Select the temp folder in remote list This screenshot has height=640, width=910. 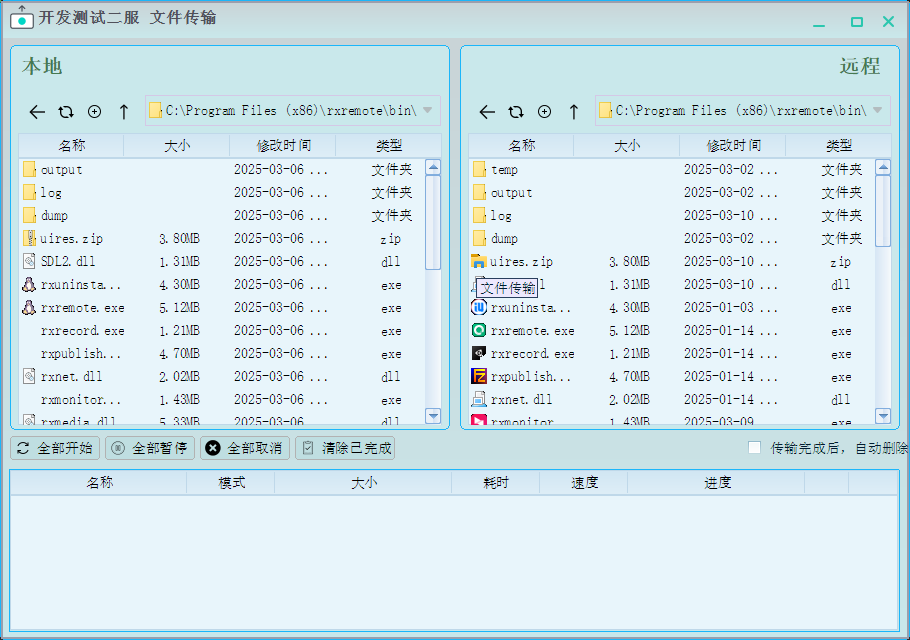pos(504,170)
